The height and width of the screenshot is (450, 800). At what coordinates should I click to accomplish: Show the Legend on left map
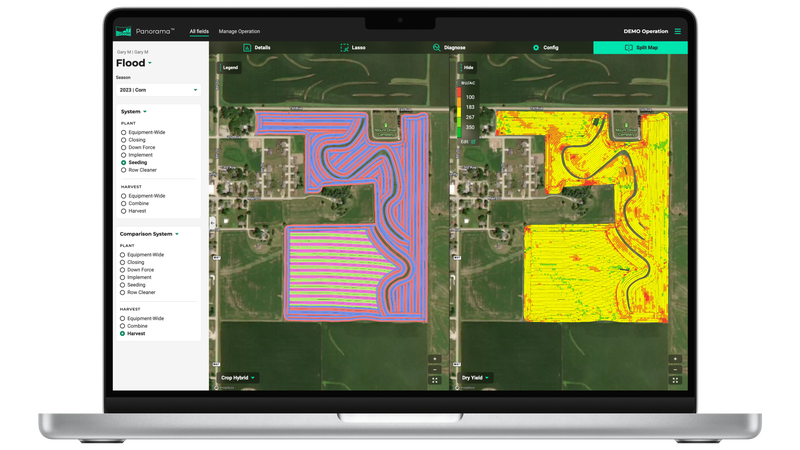coord(229,67)
